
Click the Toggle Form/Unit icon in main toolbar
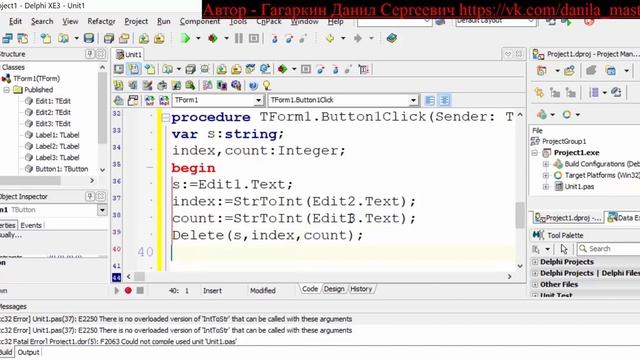(23, 39)
